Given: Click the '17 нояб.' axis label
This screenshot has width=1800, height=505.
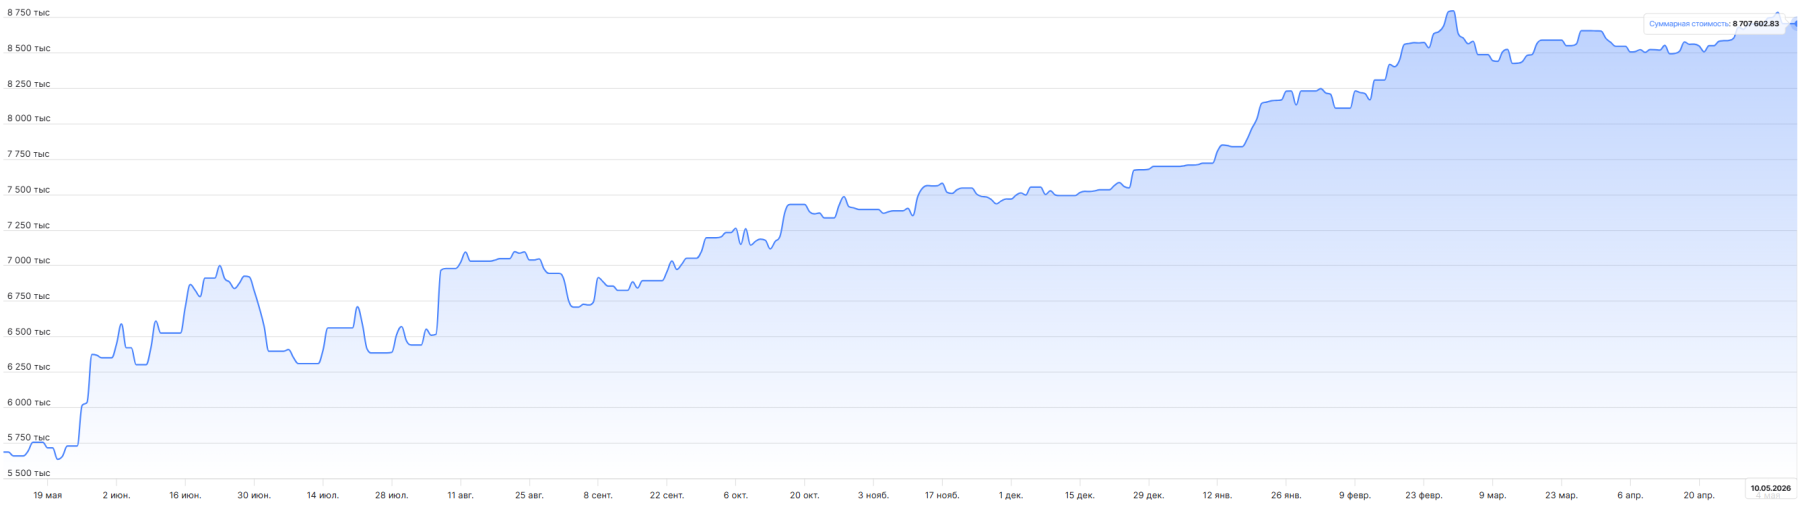Looking at the screenshot, I should pyautogui.click(x=942, y=495).
